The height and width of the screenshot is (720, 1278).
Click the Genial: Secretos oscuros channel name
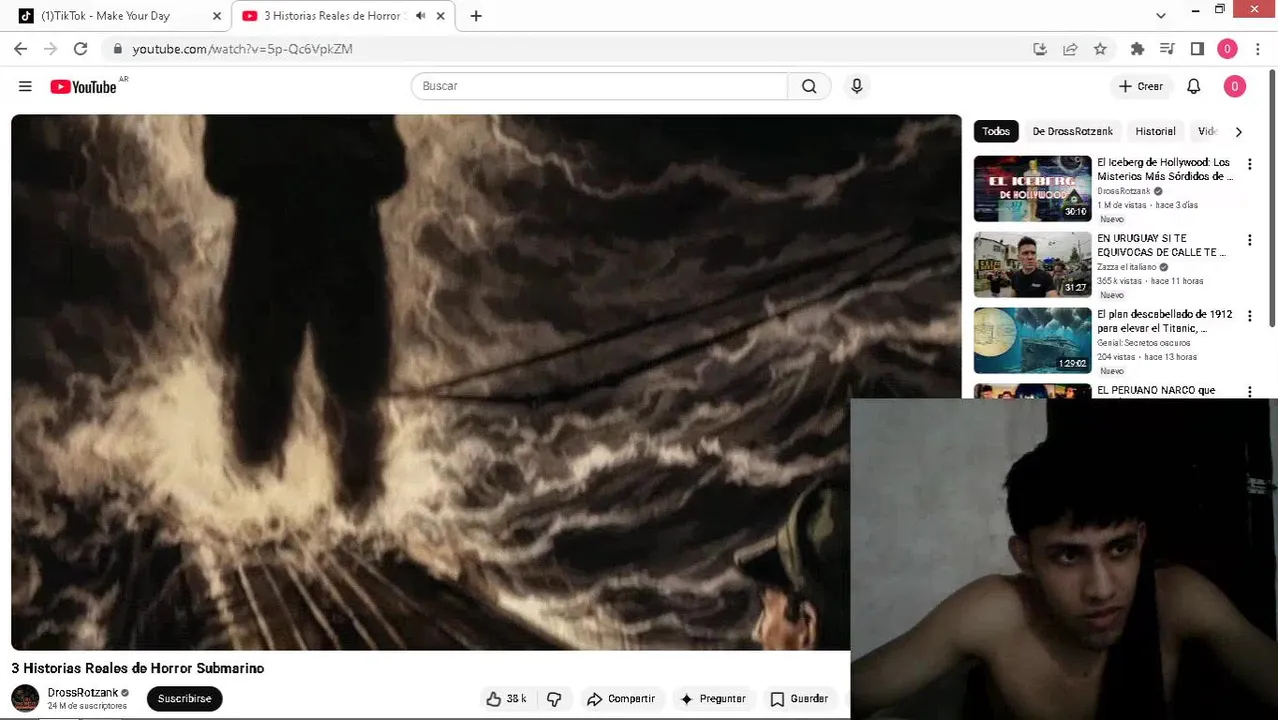click(x=1144, y=343)
